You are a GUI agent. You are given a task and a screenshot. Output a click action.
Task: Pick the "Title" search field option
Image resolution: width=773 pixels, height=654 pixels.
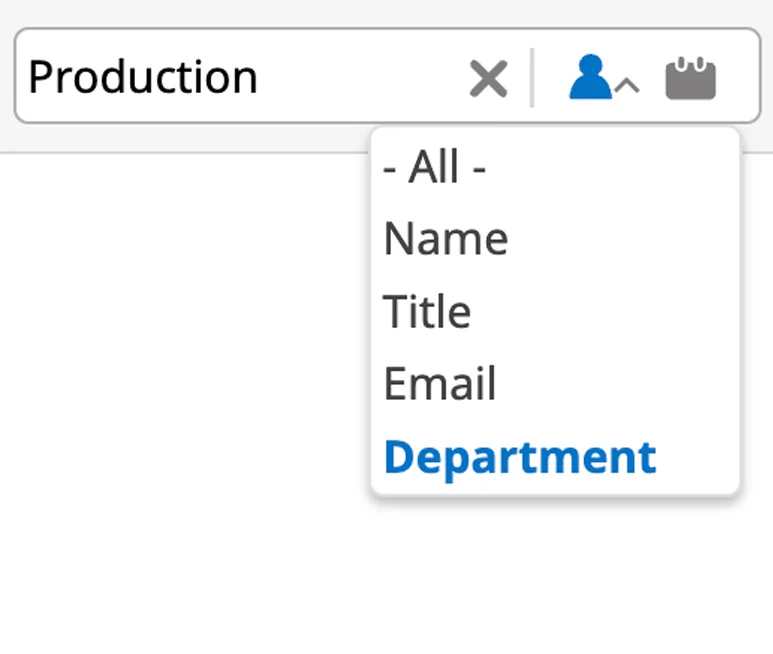[427, 311]
